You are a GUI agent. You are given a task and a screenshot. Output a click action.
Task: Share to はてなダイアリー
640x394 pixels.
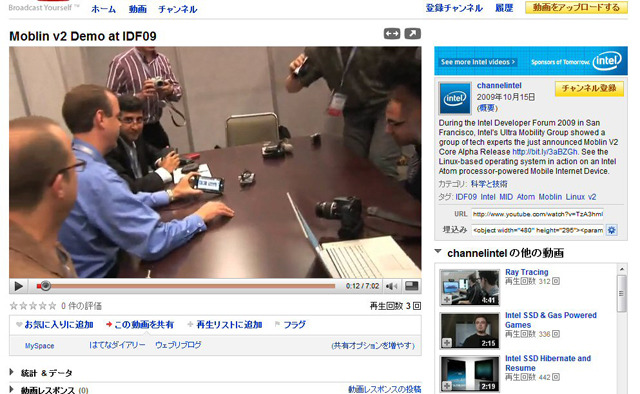[x=117, y=345]
